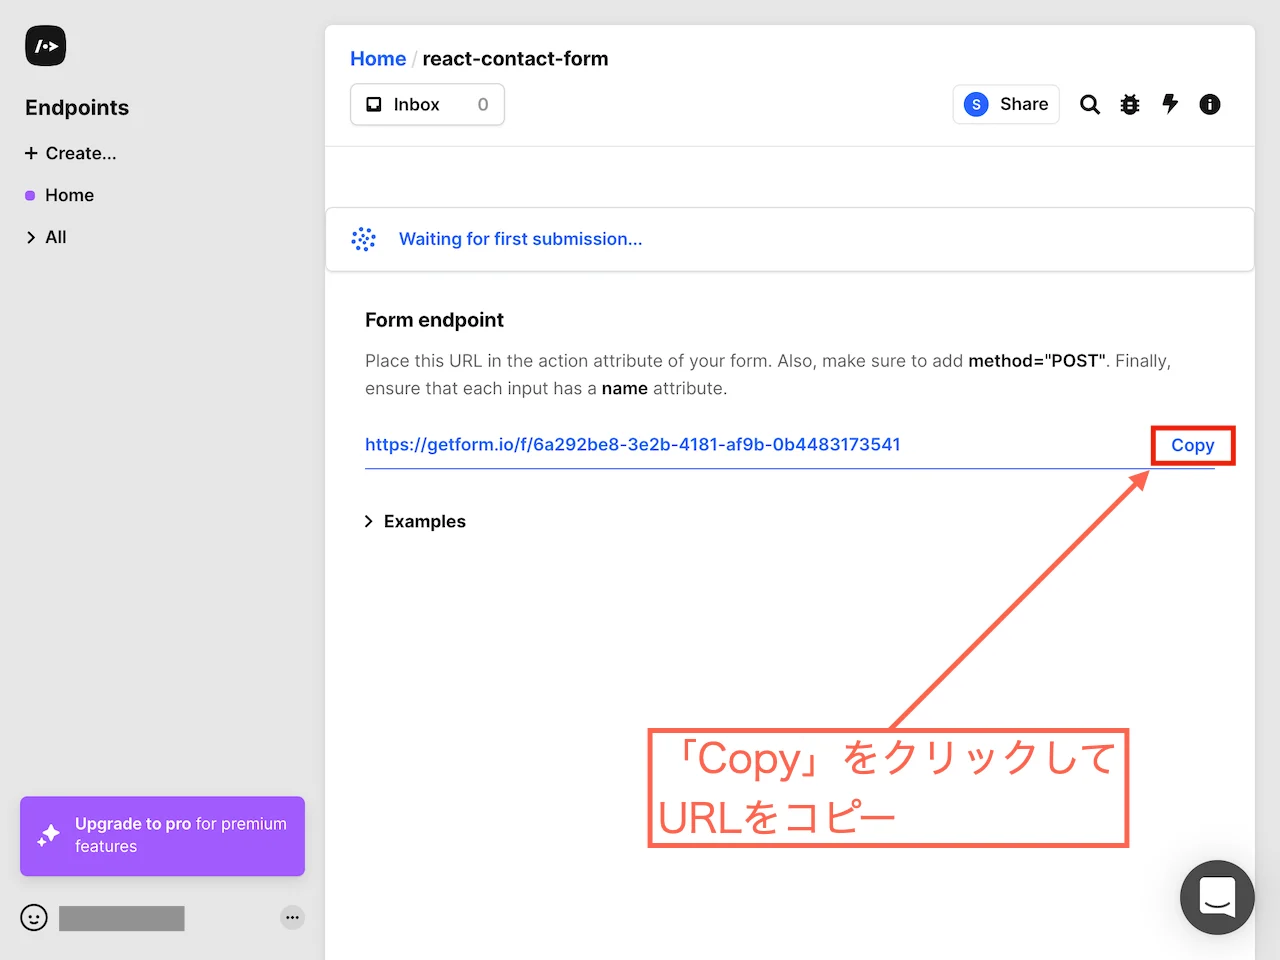This screenshot has width=1280, height=960.
Task: Open the Intercom chat bubble
Action: coord(1217,897)
